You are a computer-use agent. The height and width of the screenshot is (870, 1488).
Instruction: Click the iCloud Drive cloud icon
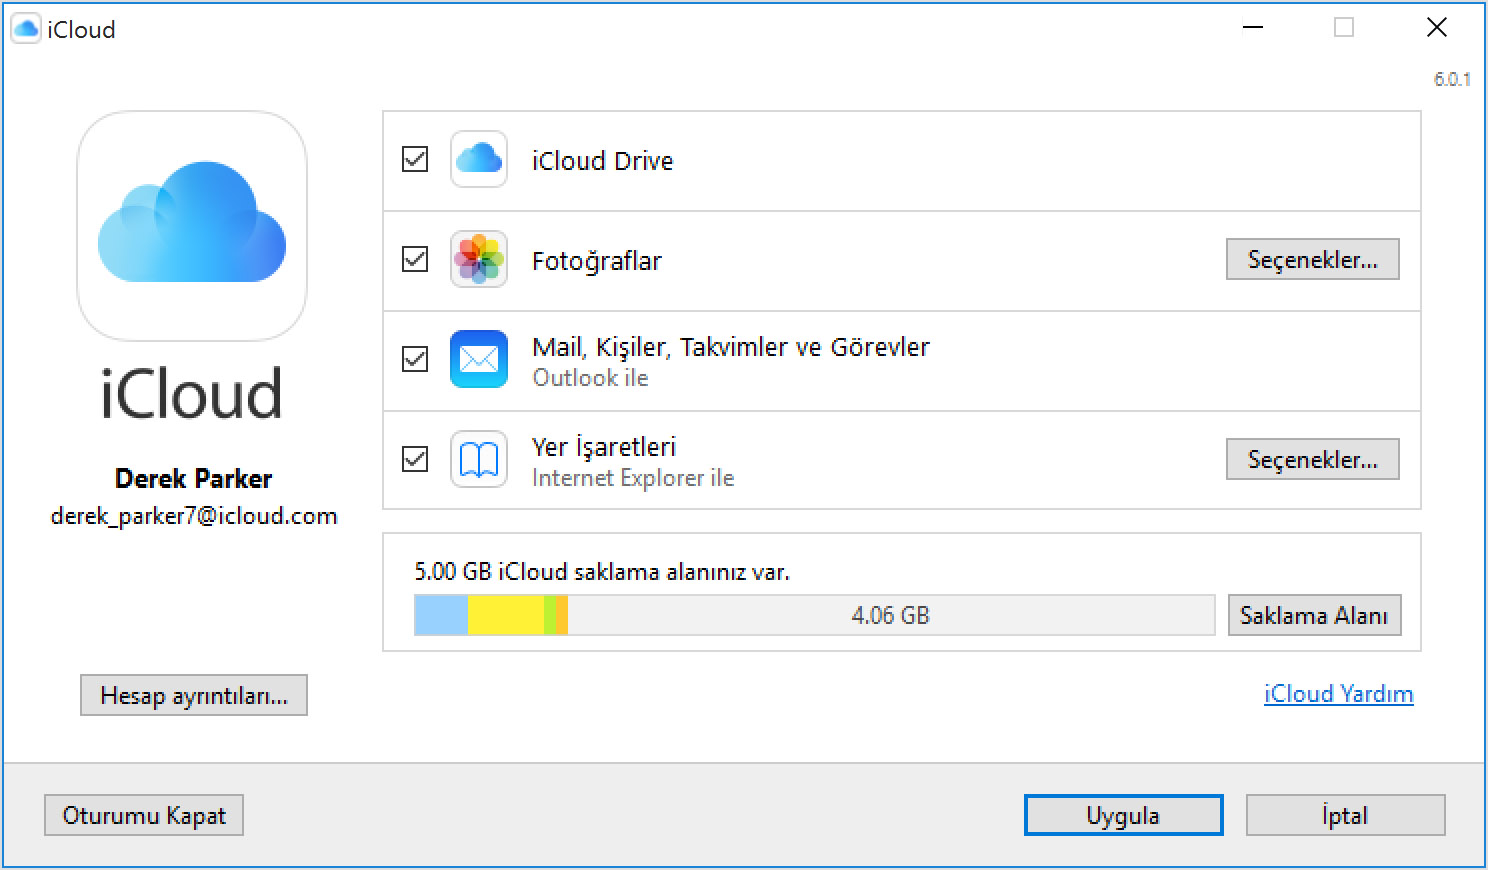coord(479,159)
